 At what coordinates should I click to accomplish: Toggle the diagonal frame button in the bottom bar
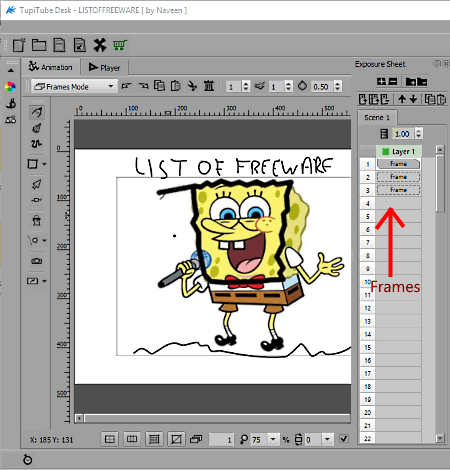(176, 439)
